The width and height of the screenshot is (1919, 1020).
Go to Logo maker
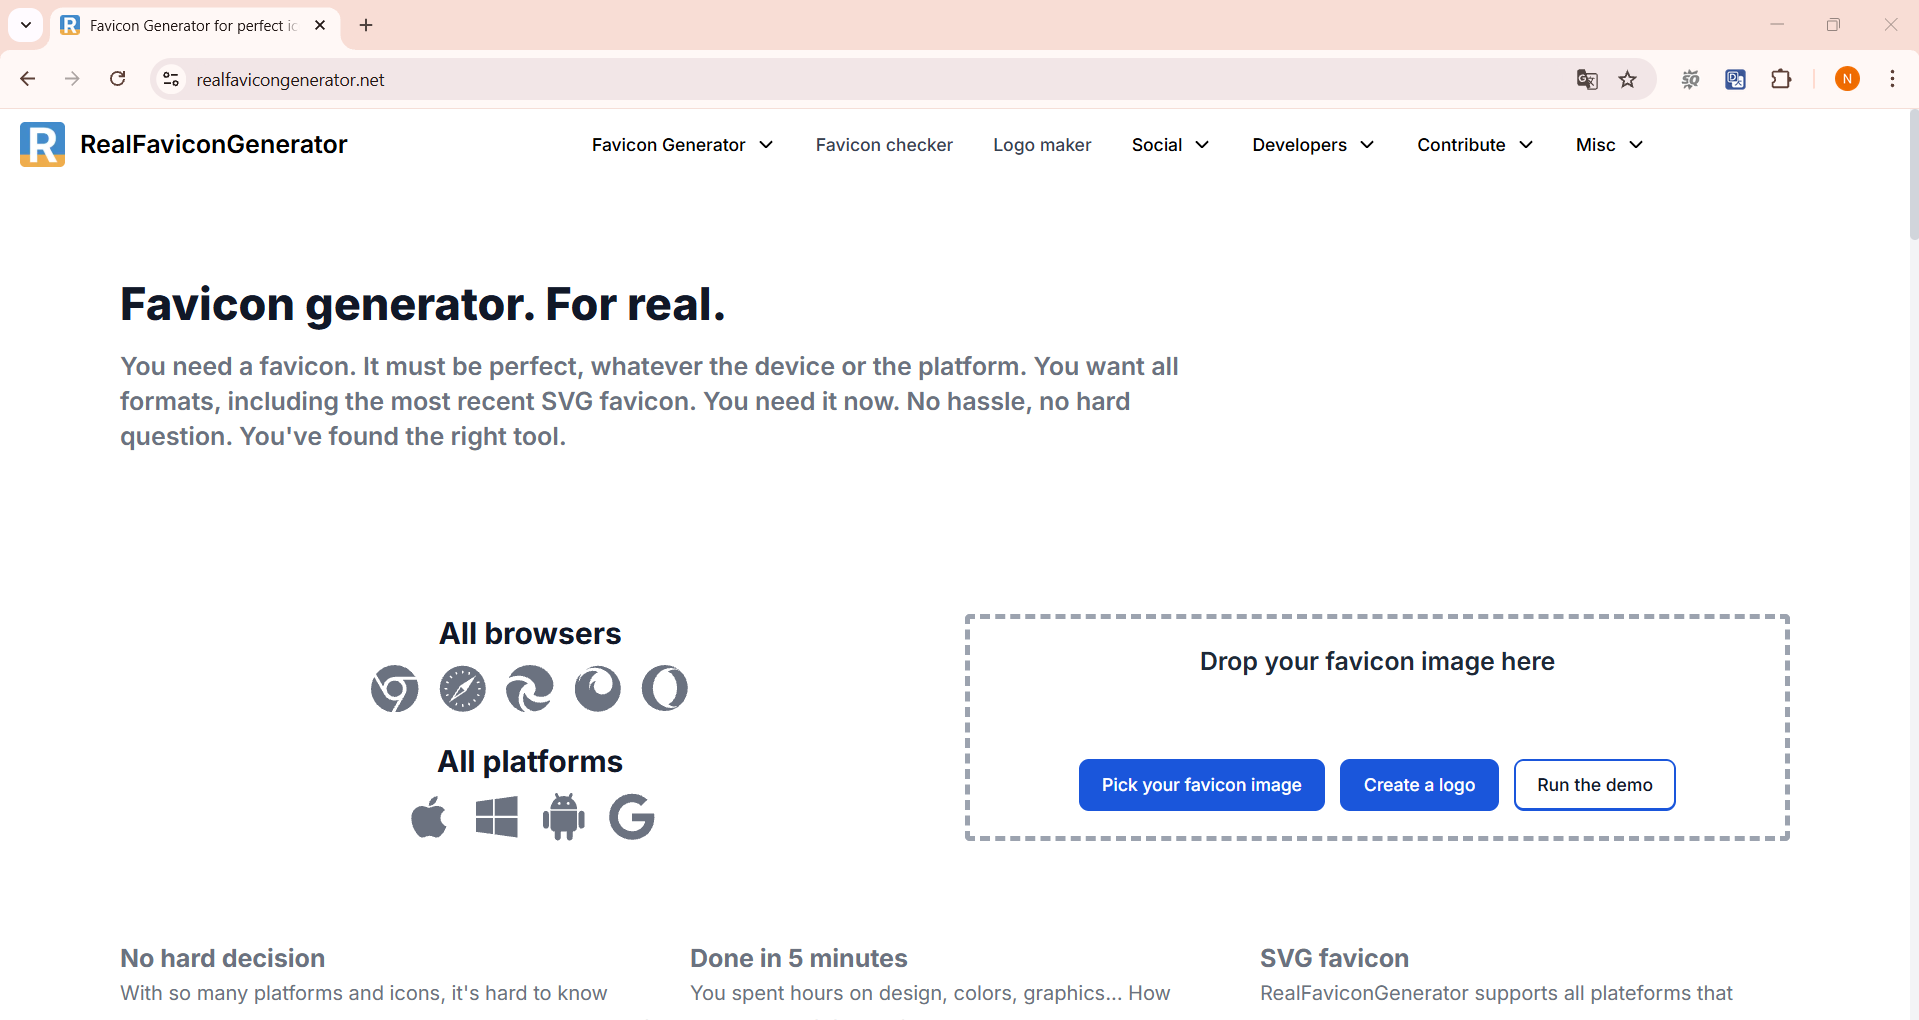(1042, 145)
